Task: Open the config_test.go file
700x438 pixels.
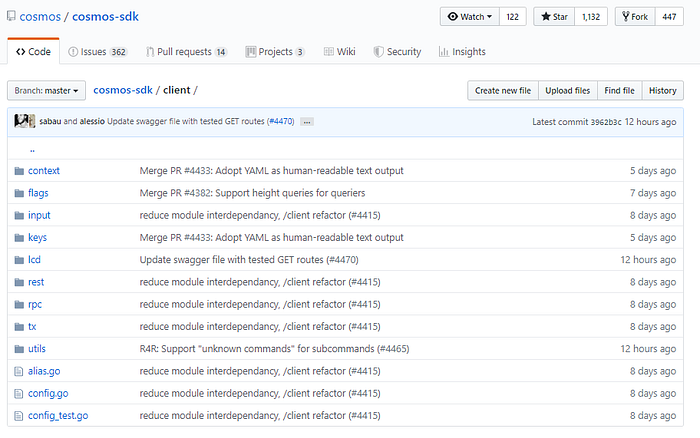Action: tap(58, 416)
